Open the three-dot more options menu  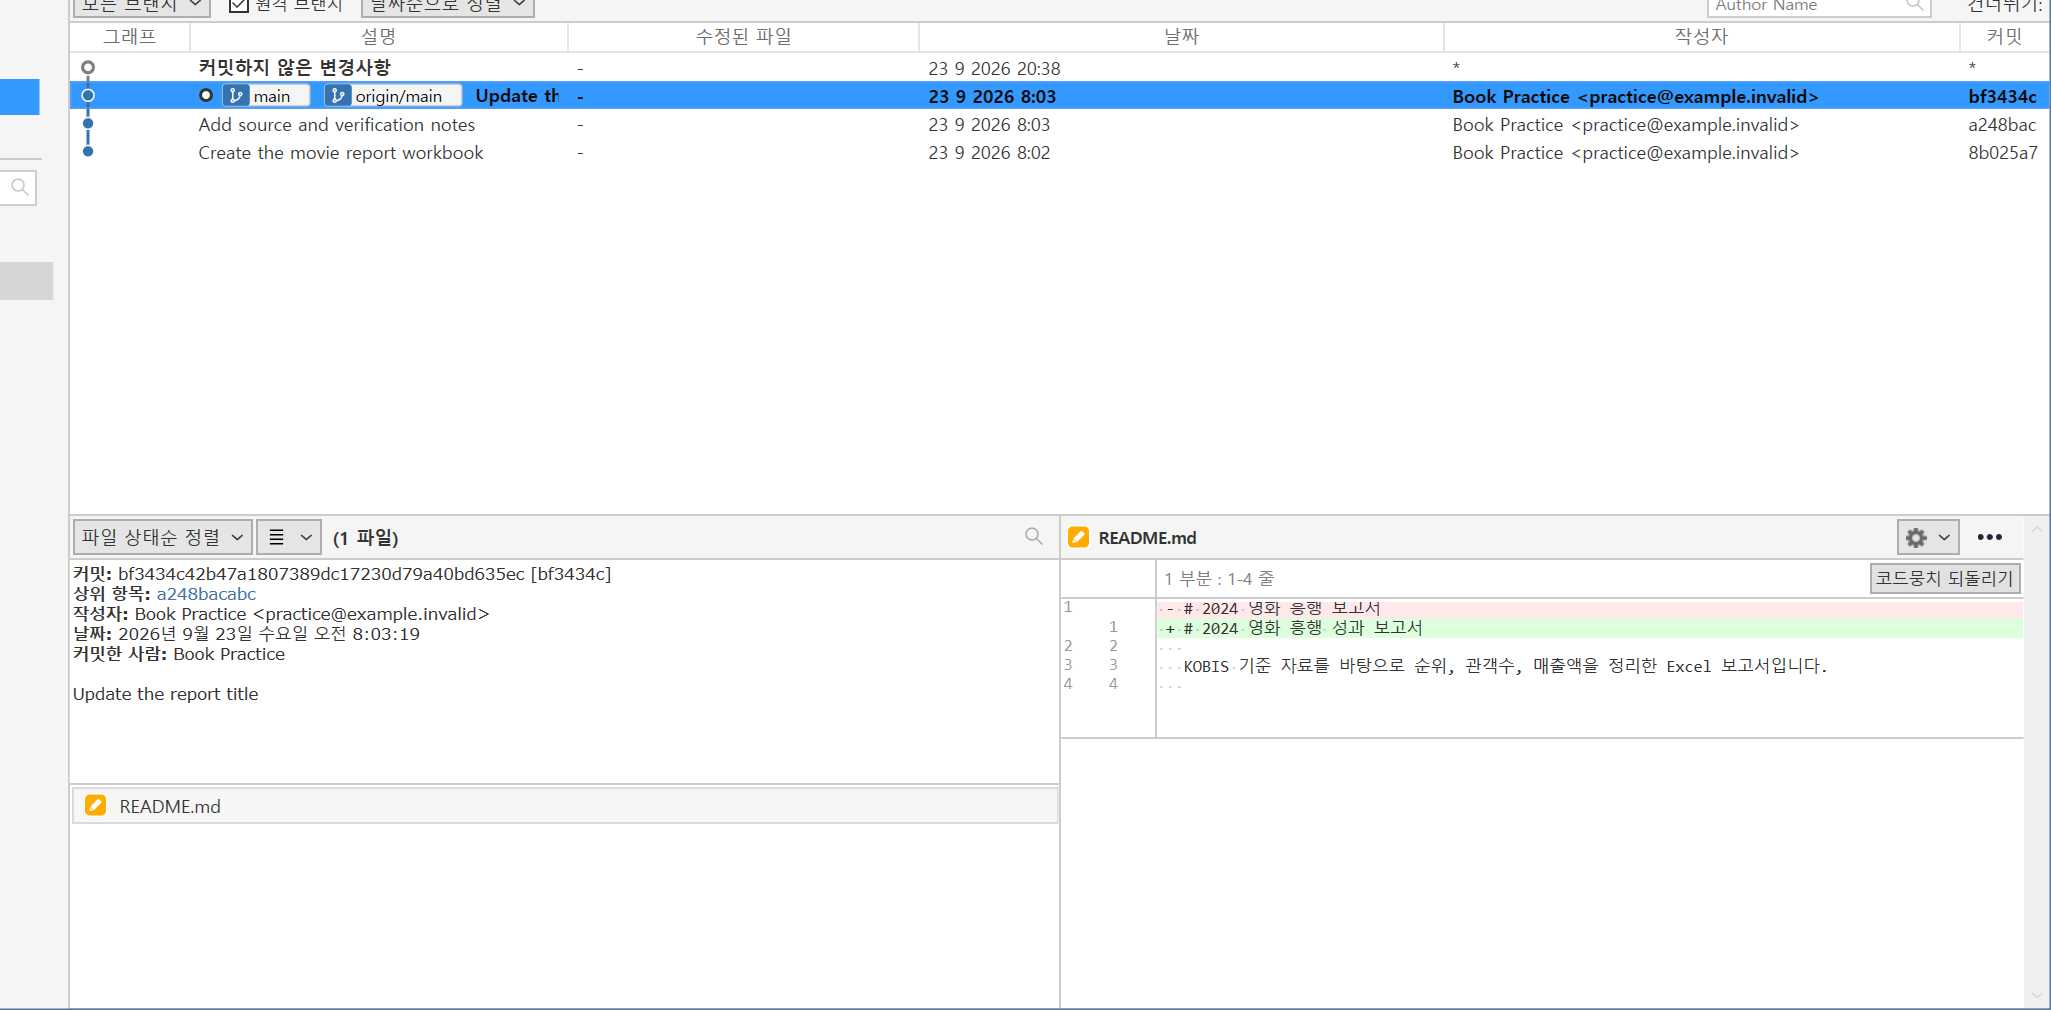[1989, 538]
